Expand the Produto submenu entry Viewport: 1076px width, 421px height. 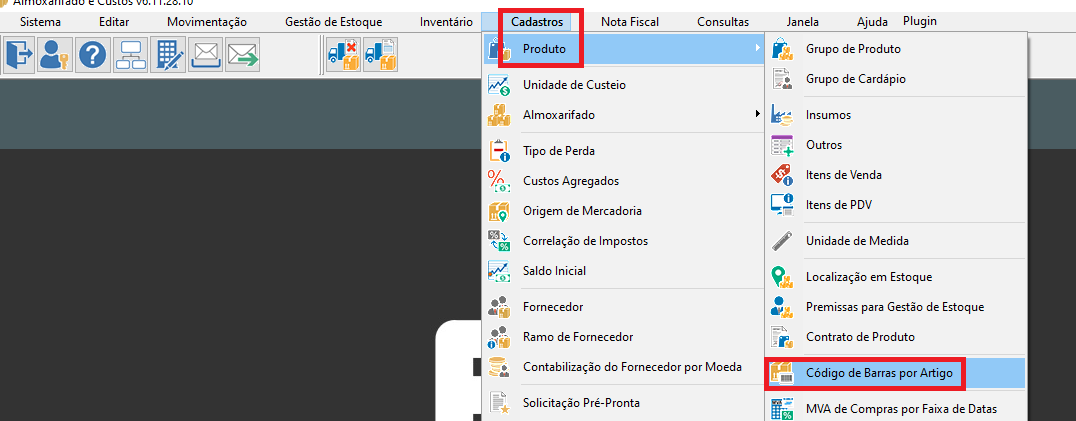click(624, 49)
